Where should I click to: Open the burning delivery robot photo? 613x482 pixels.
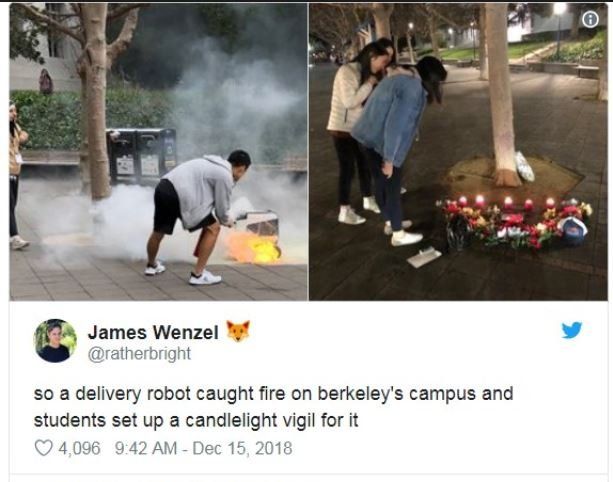click(x=158, y=152)
